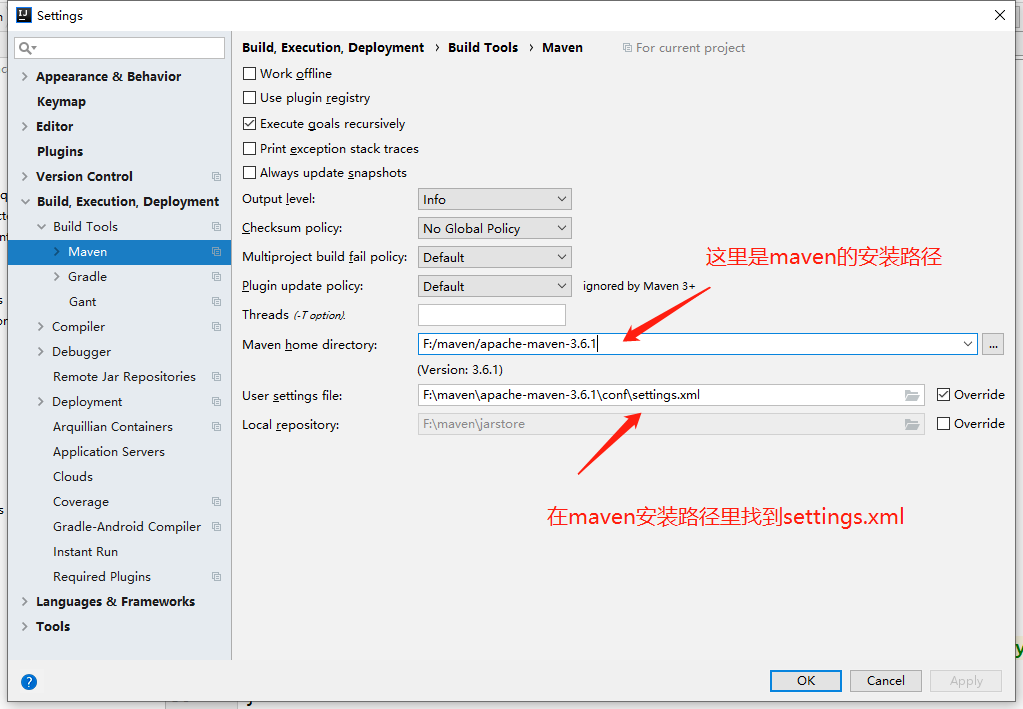Viewport: 1023px width, 709px height.
Task: Close the Settings dialog
Action: coord(1000,15)
